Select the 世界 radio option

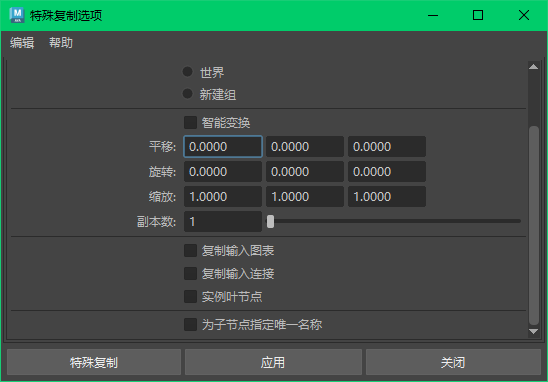coord(188,72)
